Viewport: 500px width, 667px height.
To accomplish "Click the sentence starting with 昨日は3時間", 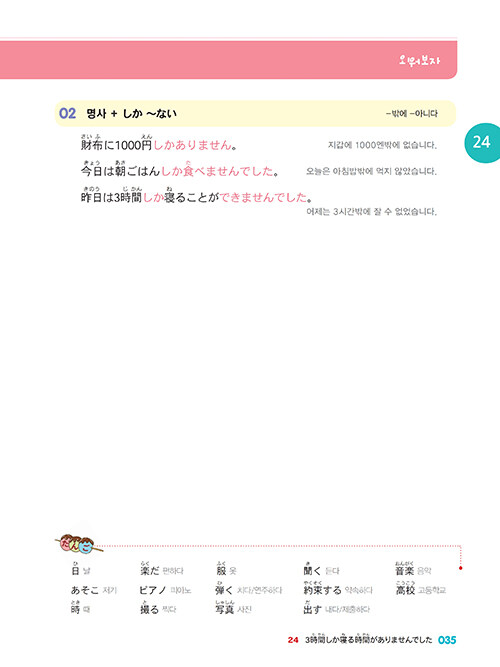I will tap(196, 195).
